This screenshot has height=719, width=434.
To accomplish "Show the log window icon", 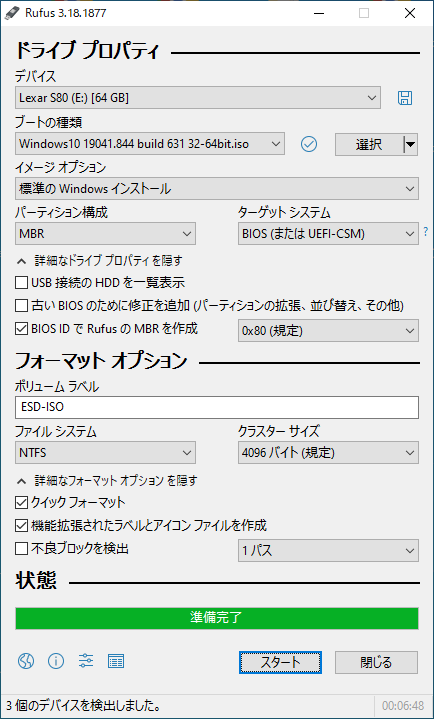I will [116, 661].
